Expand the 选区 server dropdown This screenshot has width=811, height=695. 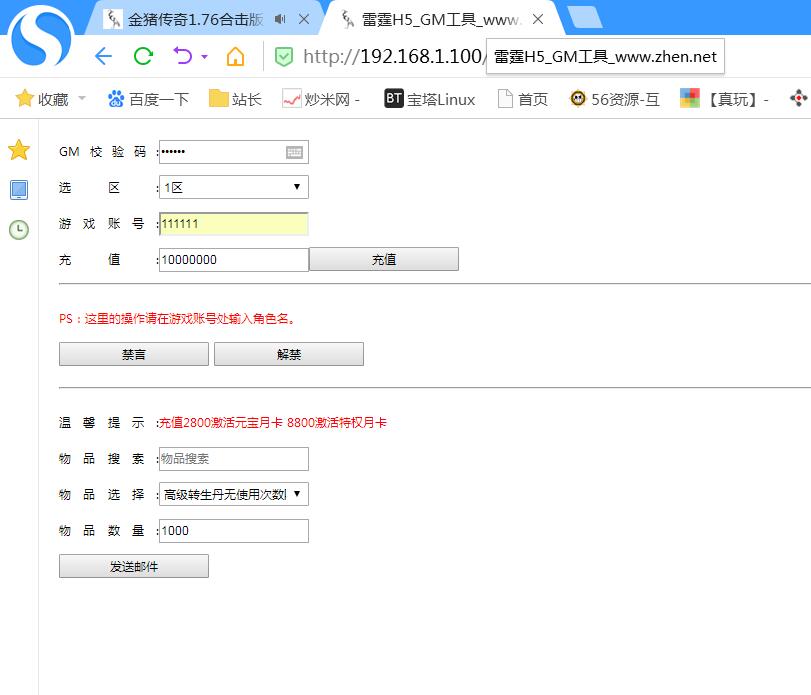pyautogui.click(x=233, y=187)
